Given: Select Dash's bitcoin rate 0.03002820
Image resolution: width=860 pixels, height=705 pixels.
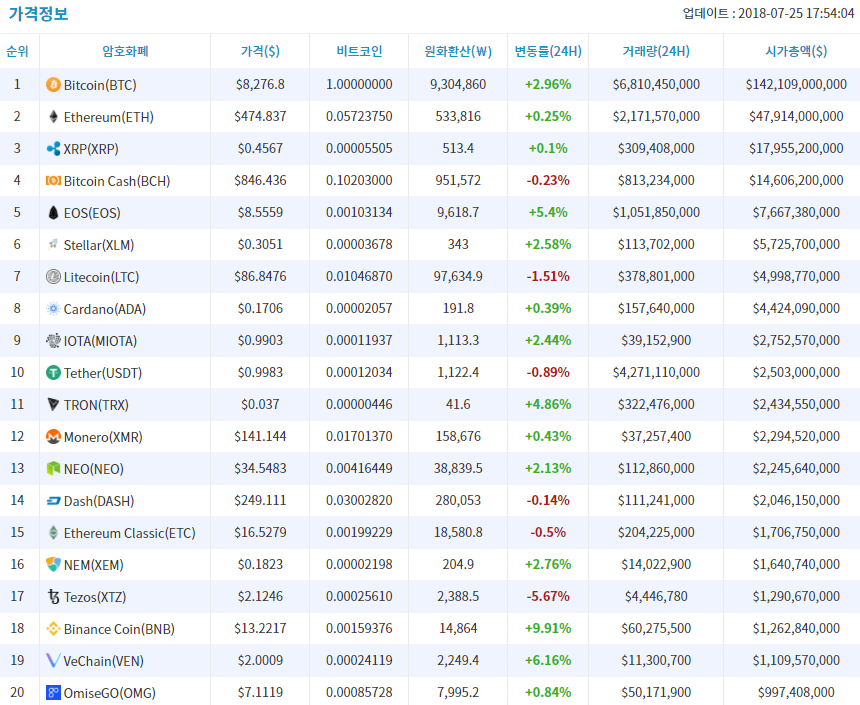Looking at the screenshot, I should [x=359, y=500].
